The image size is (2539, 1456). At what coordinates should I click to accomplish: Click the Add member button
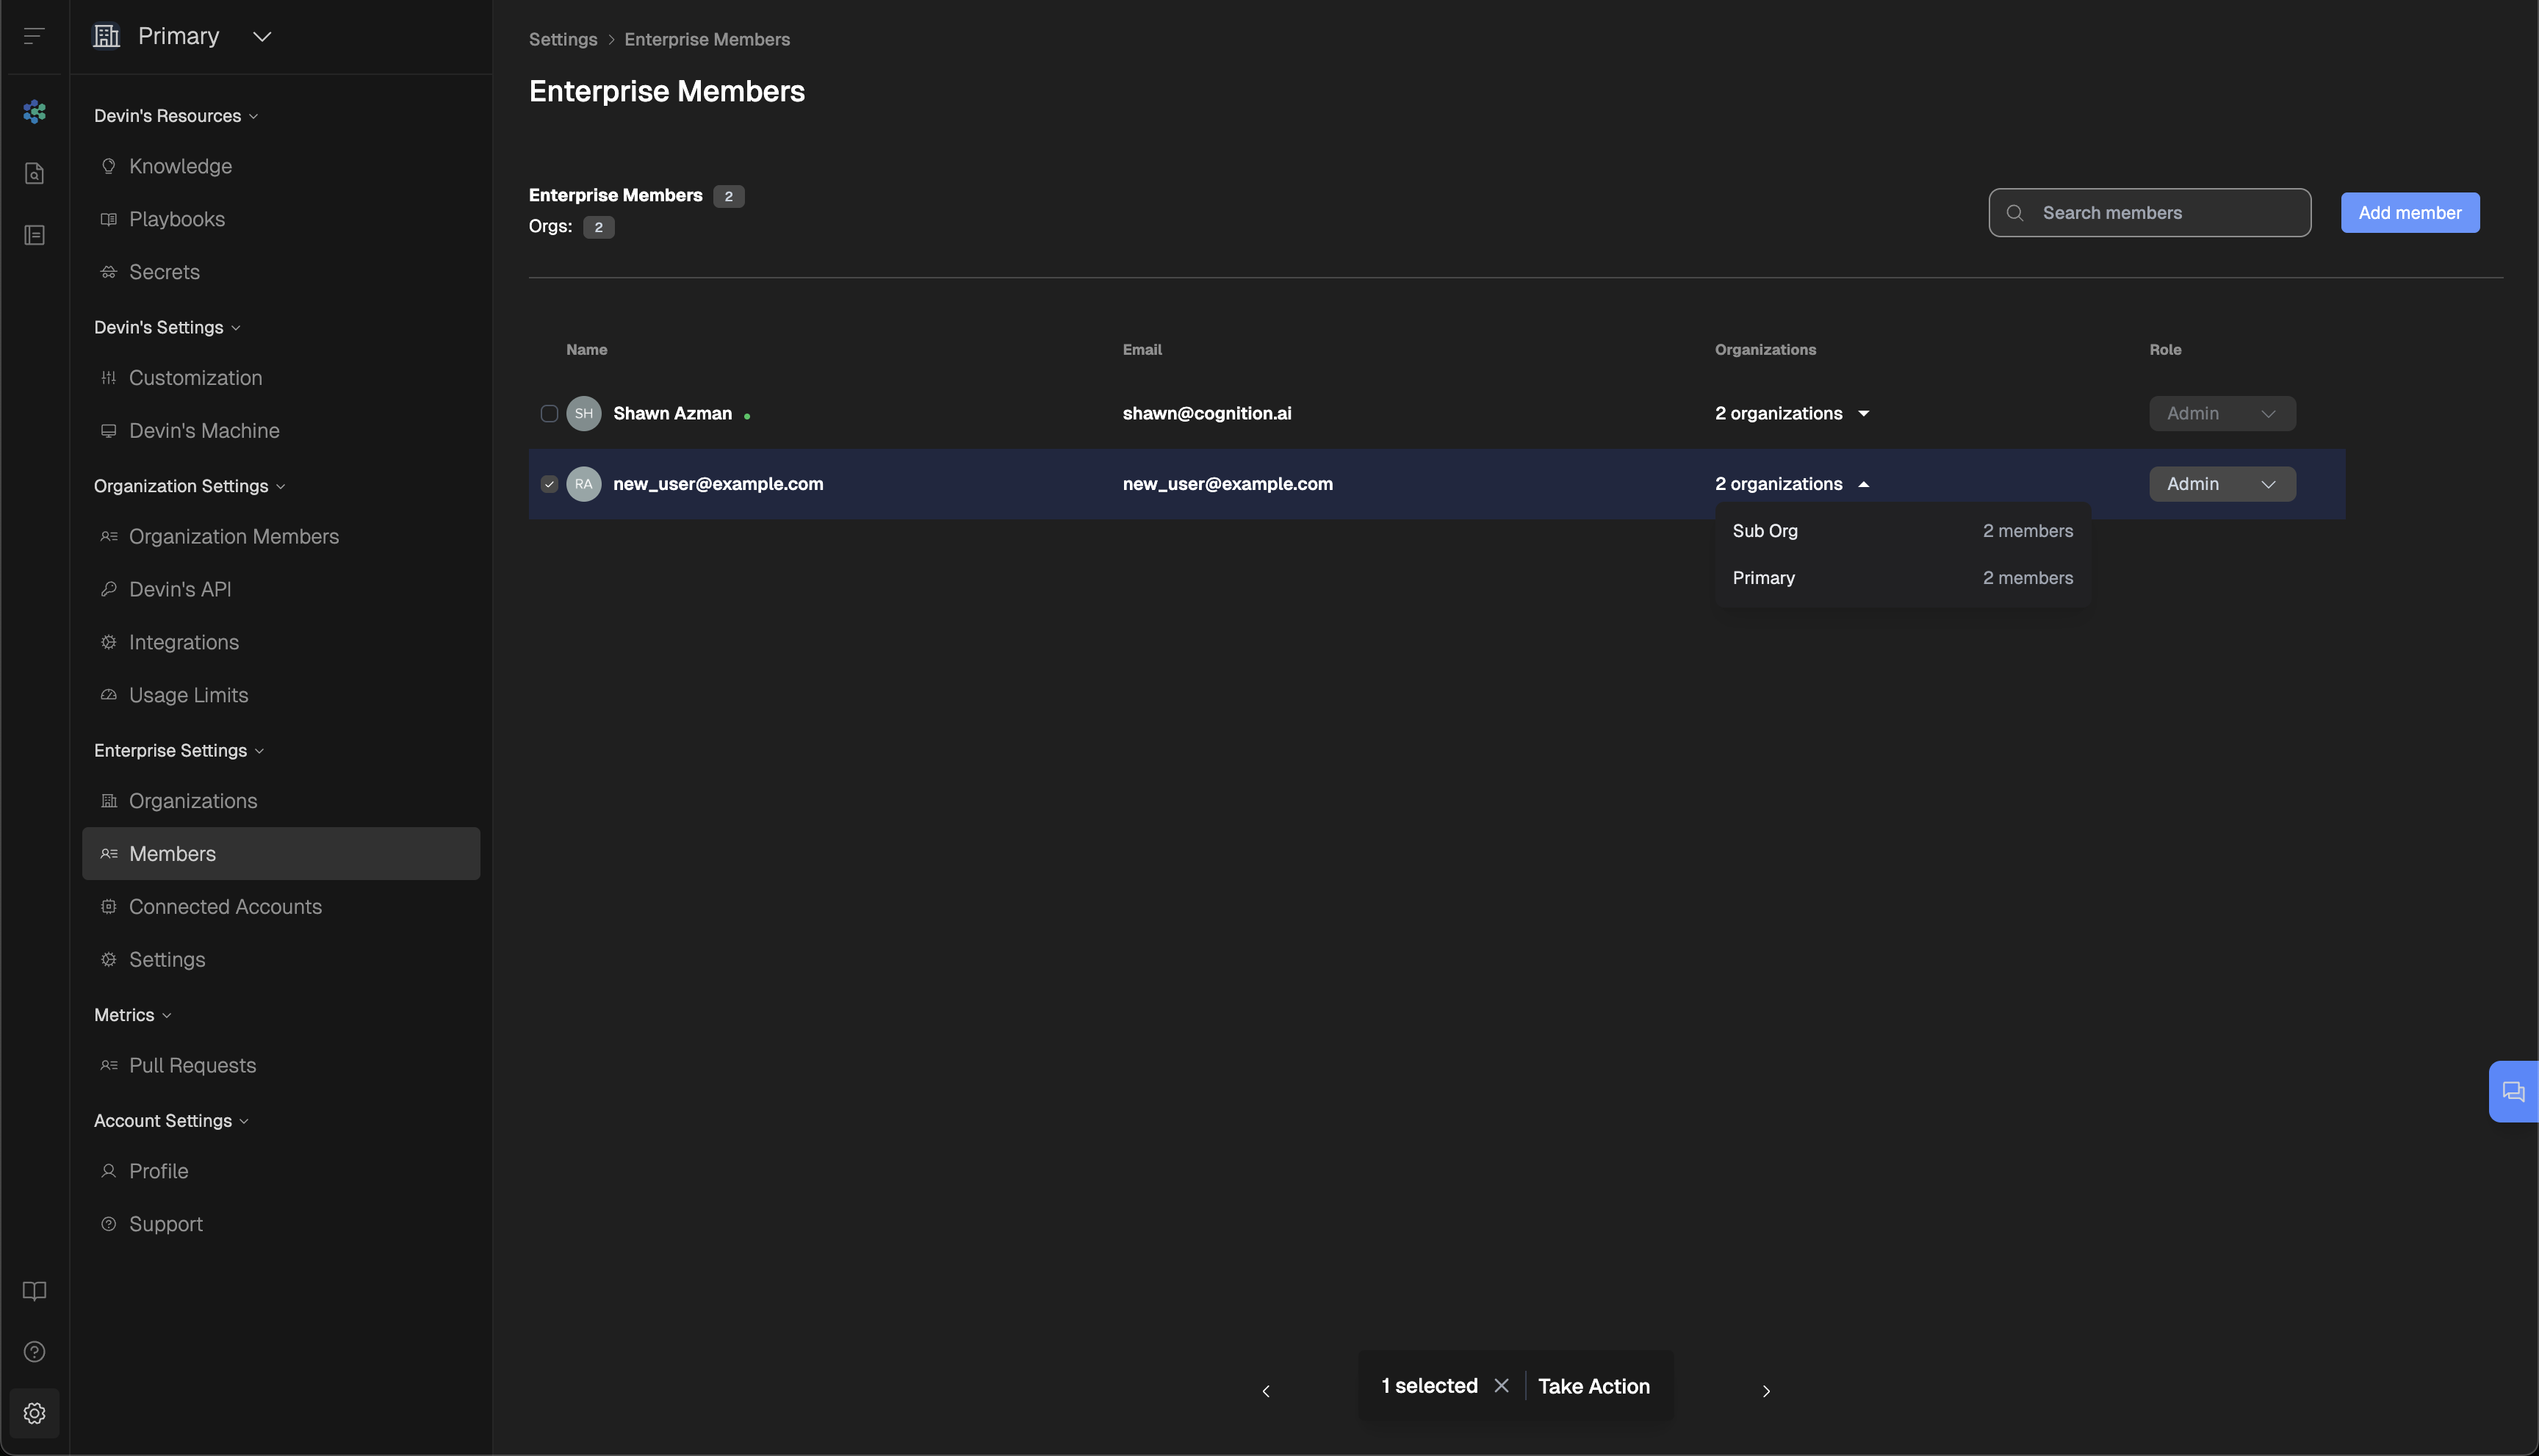point(2409,213)
